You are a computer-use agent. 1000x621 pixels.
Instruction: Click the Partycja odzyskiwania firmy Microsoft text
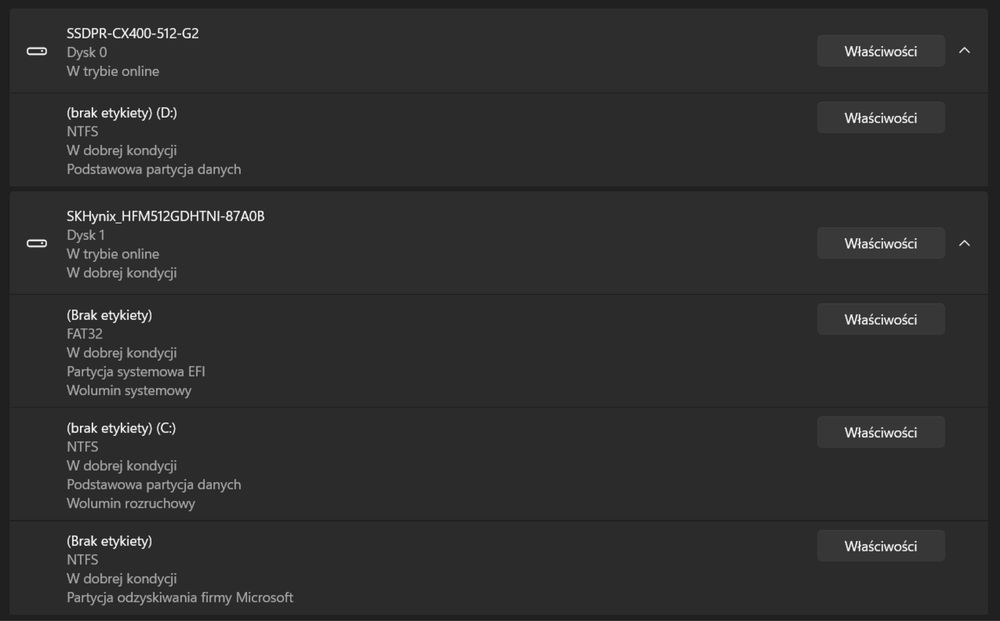pyautogui.click(x=180, y=597)
